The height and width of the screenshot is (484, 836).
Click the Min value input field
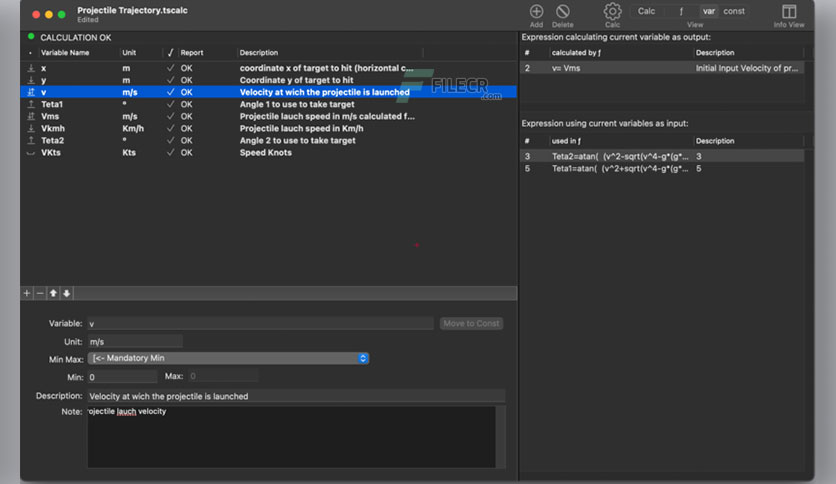(x=122, y=377)
